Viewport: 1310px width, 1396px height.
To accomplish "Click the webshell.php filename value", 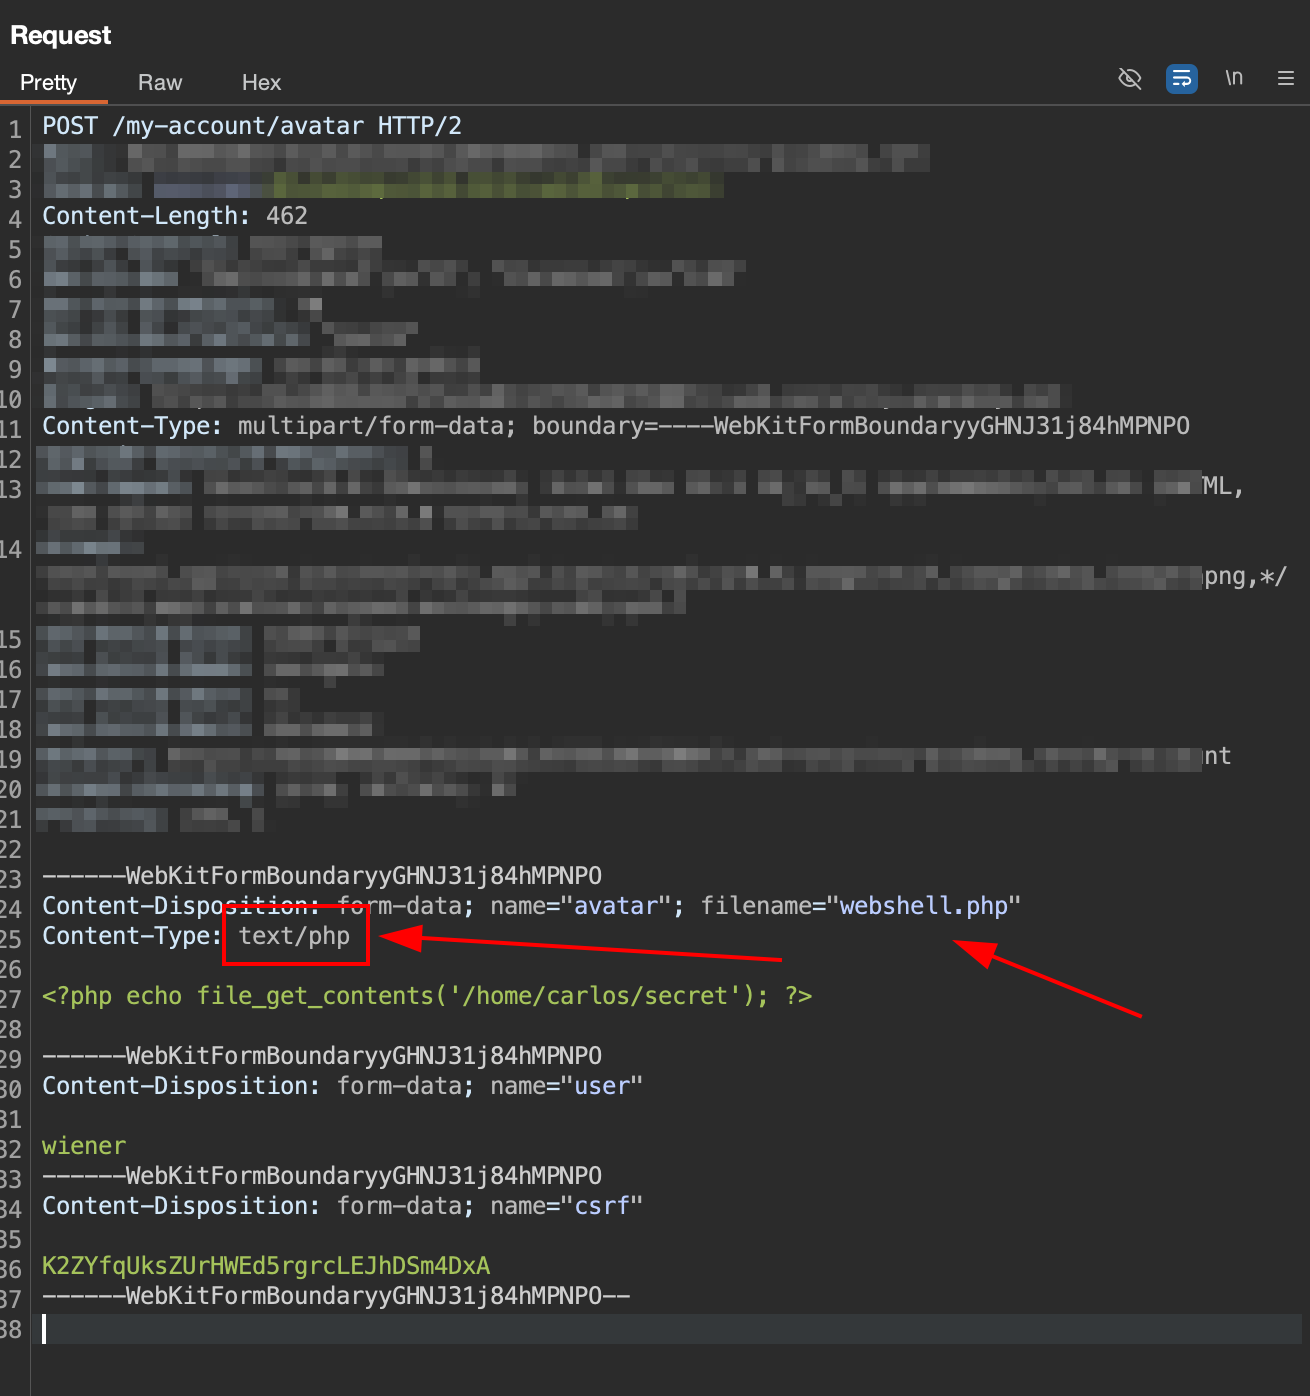I will pyautogui.click(x=924, y=906).
